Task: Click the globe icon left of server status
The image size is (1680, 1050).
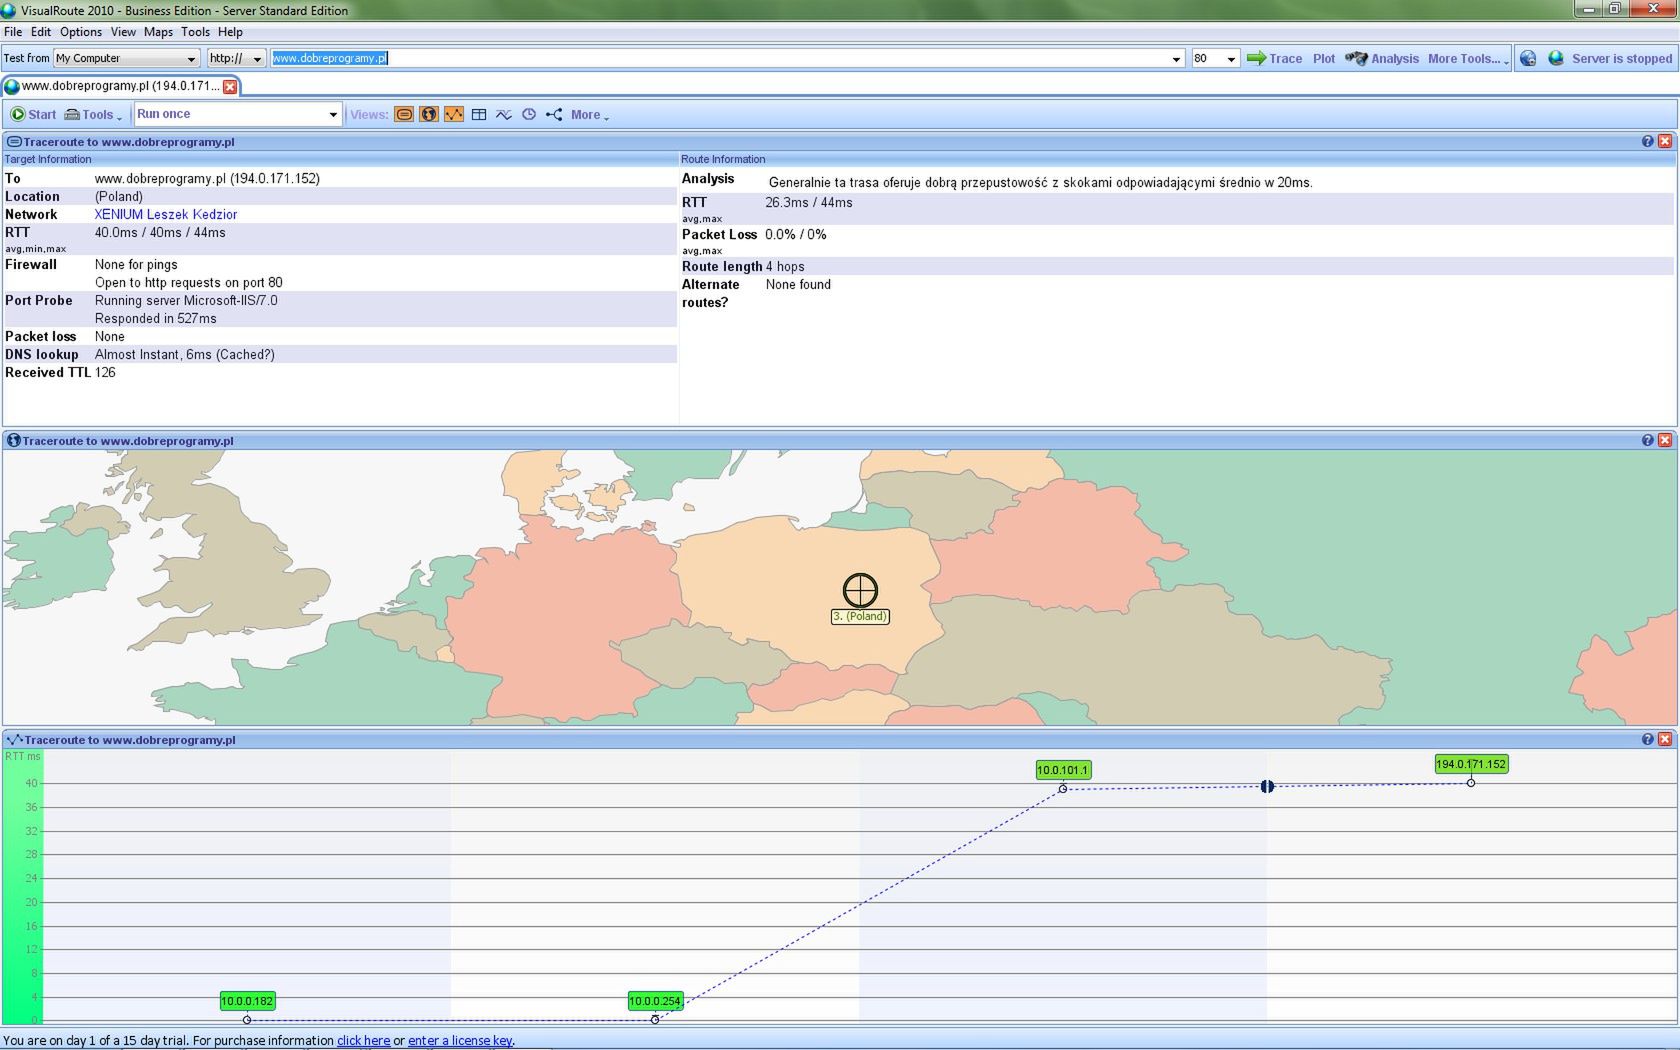Action: click(x=1528, y=58)
